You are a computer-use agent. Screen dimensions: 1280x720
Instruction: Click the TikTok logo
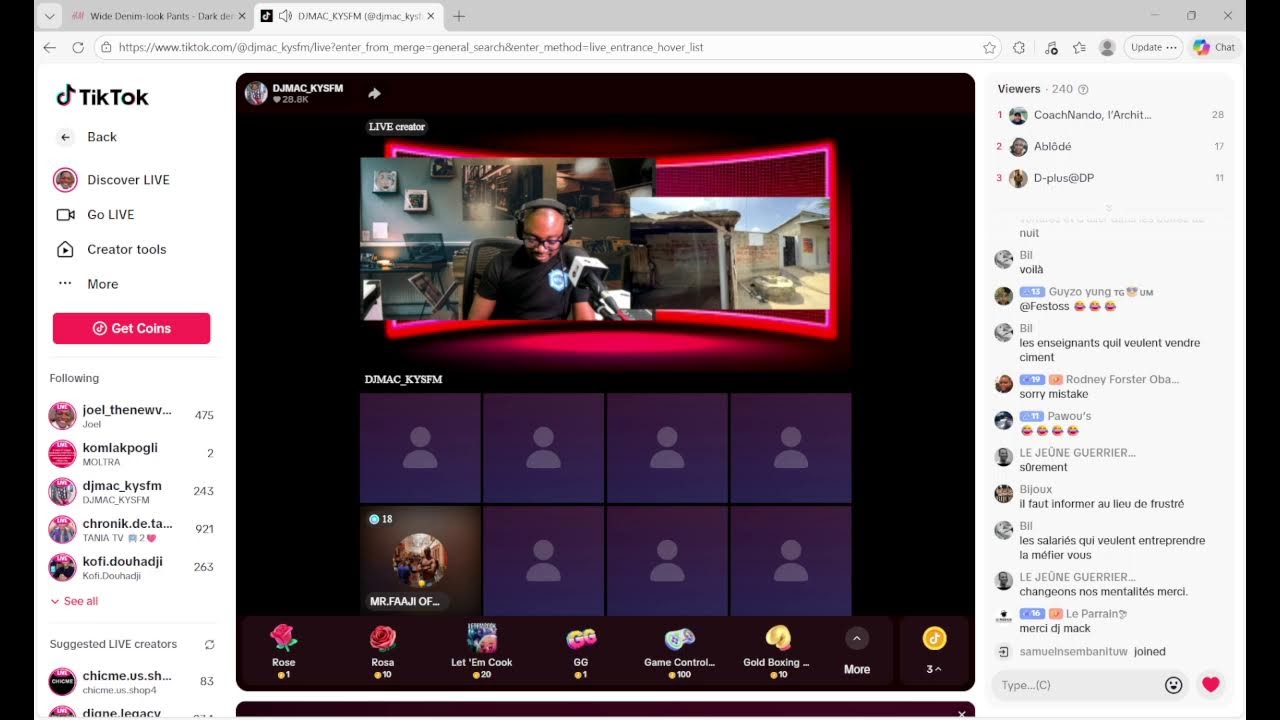102,96
